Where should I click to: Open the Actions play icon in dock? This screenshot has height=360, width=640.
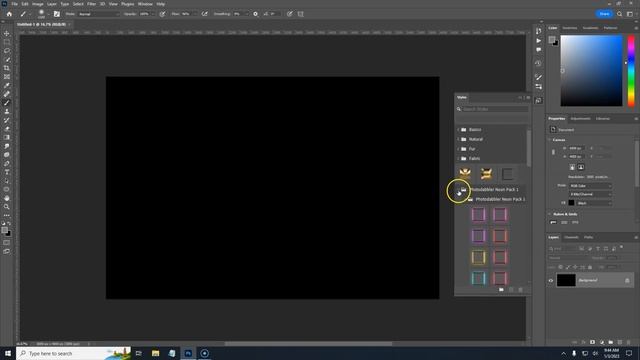tap(538, 40)
